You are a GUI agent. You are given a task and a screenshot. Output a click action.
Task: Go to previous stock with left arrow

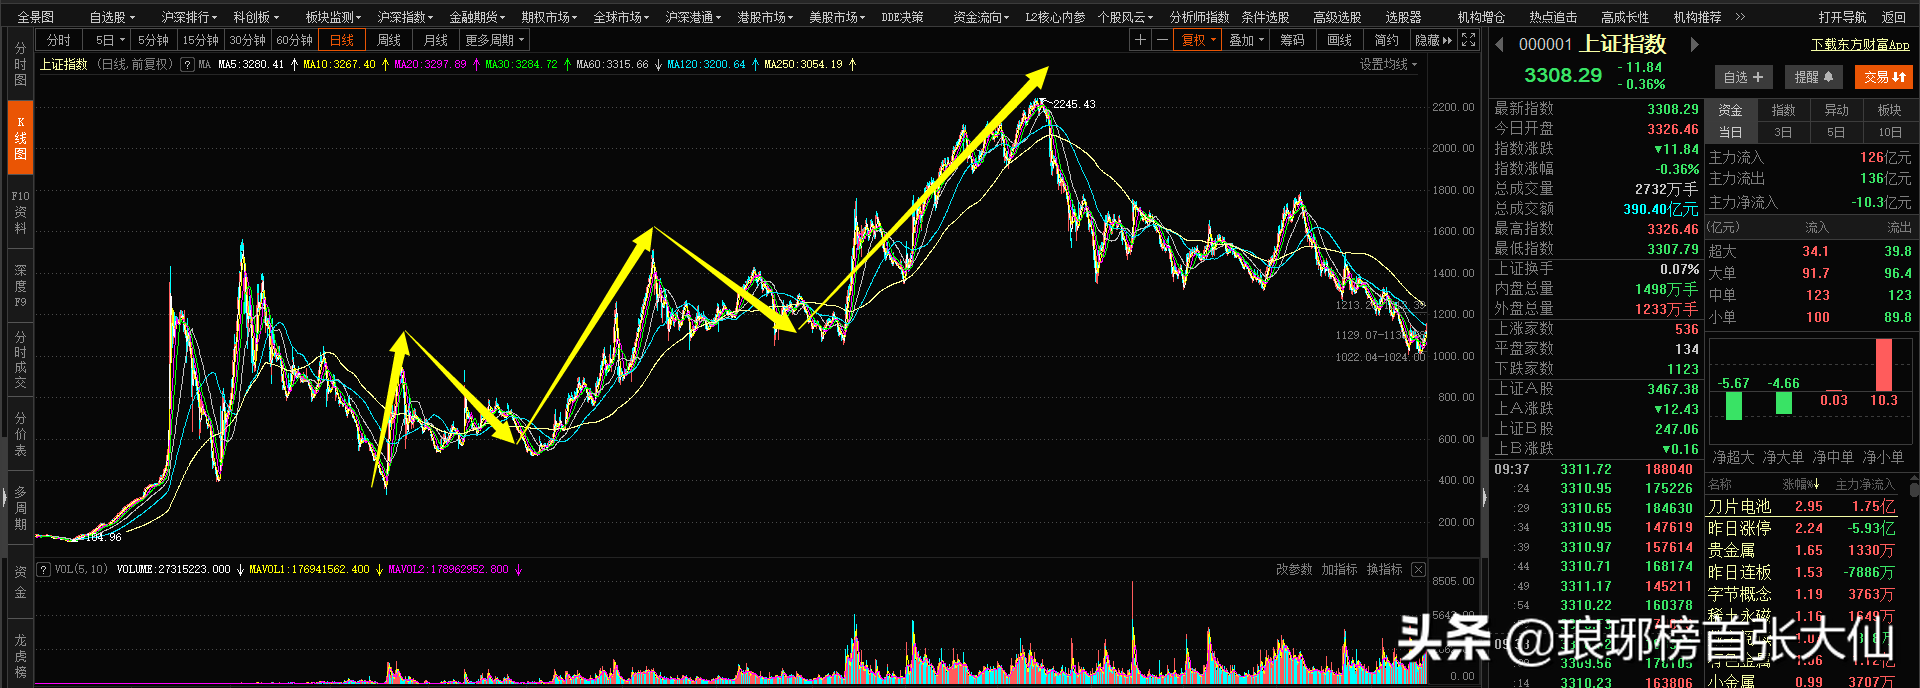1499,44
